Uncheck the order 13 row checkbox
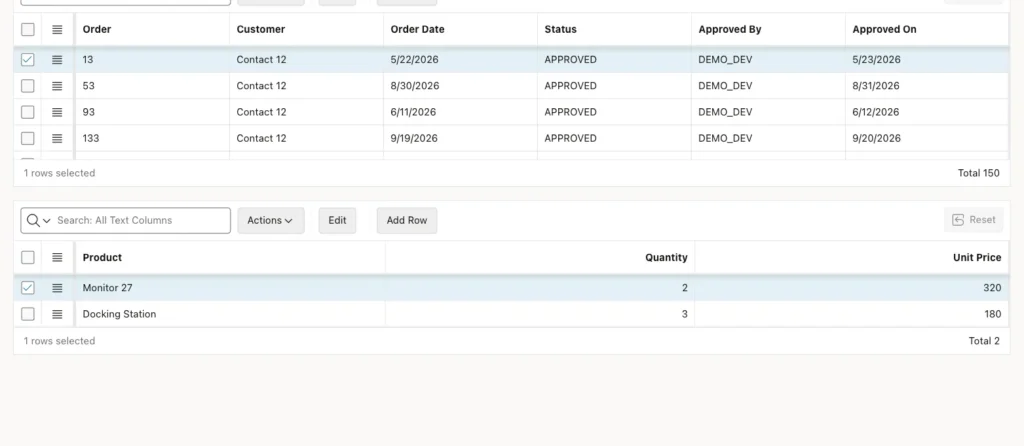This screenshot has height=446, width=1024. [27, 59]
